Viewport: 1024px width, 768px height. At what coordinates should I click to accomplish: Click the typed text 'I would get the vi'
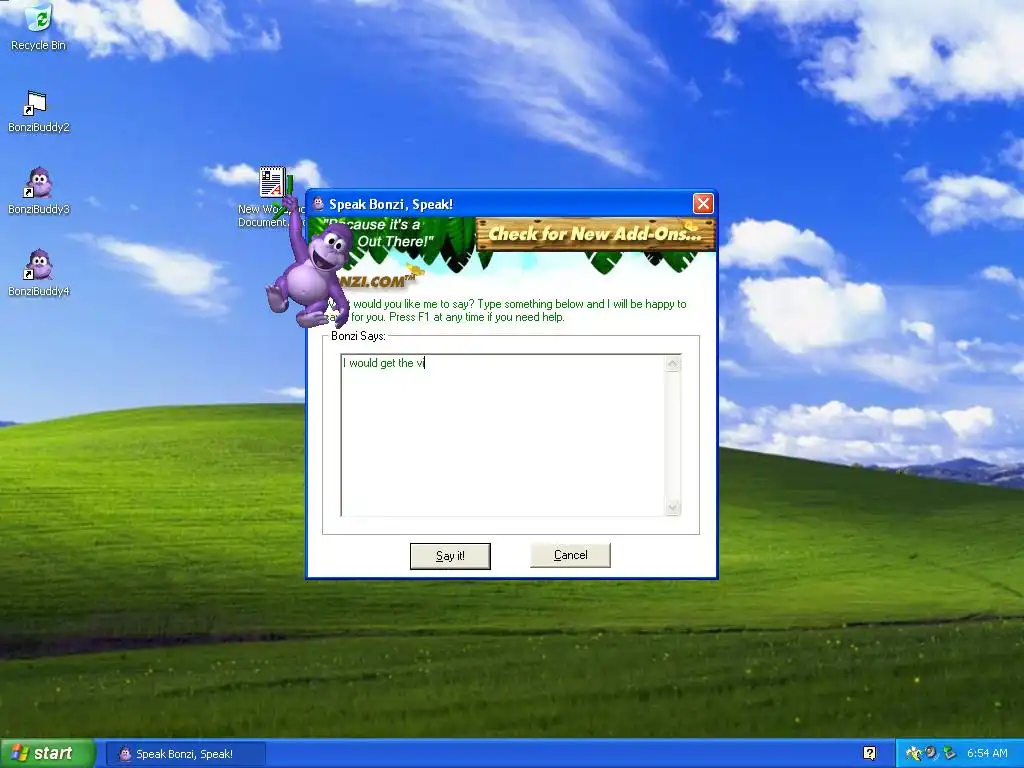(384, 363)
